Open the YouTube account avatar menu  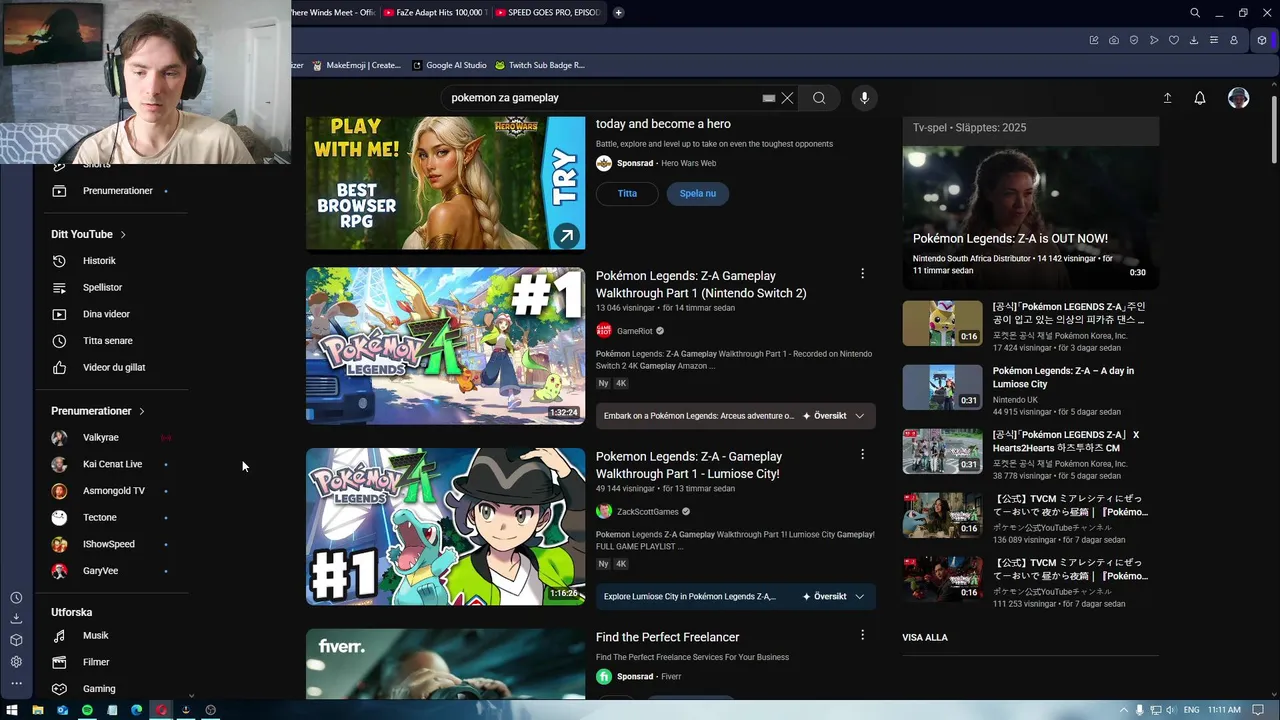1238,98
